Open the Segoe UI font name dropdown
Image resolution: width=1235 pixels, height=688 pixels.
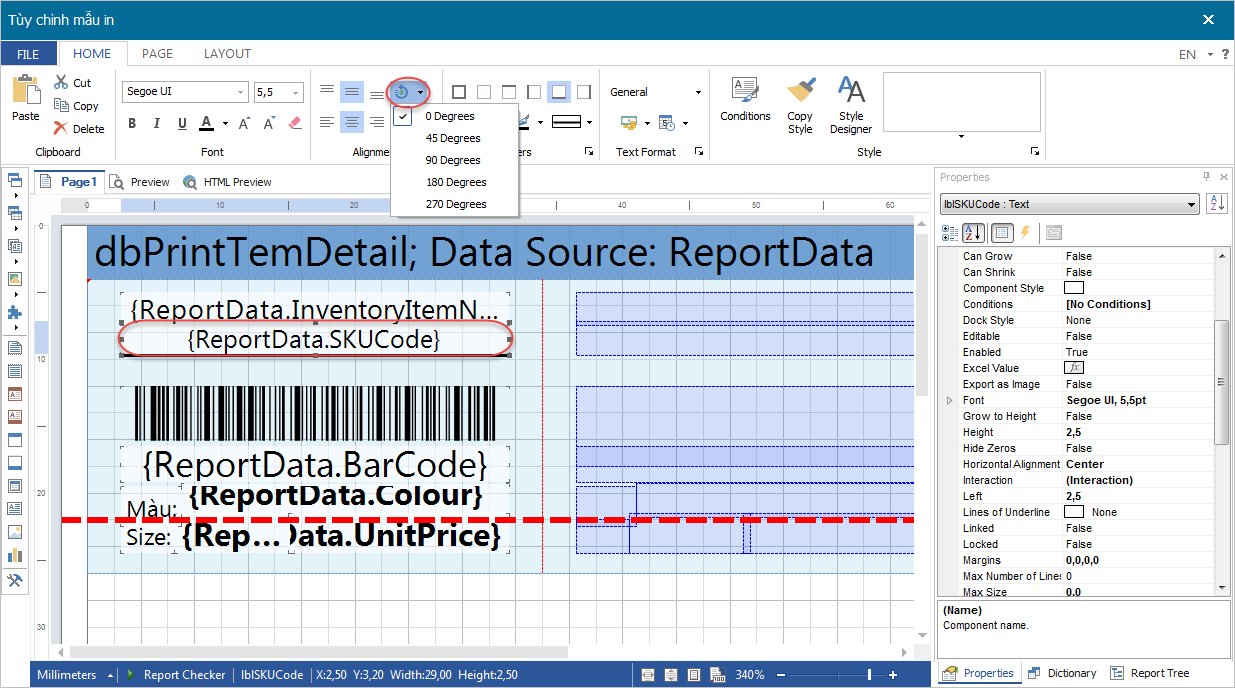click(241, 92)
